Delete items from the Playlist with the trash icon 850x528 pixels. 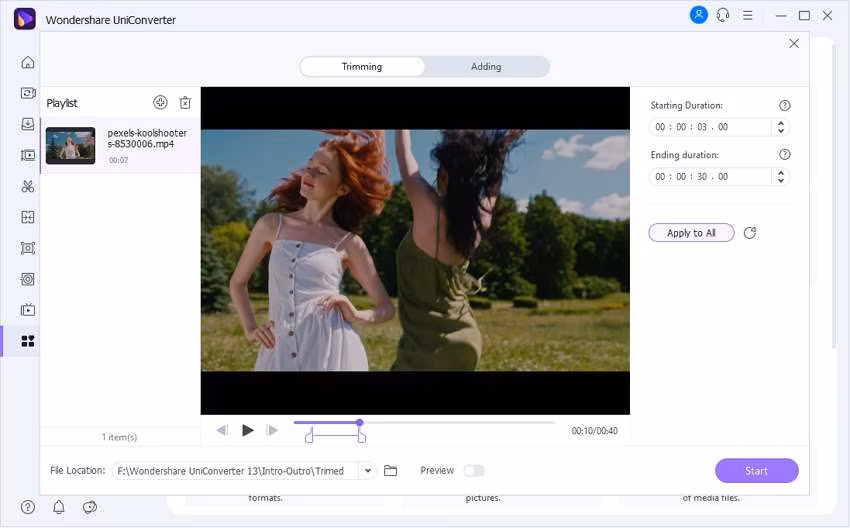[185, 102]
